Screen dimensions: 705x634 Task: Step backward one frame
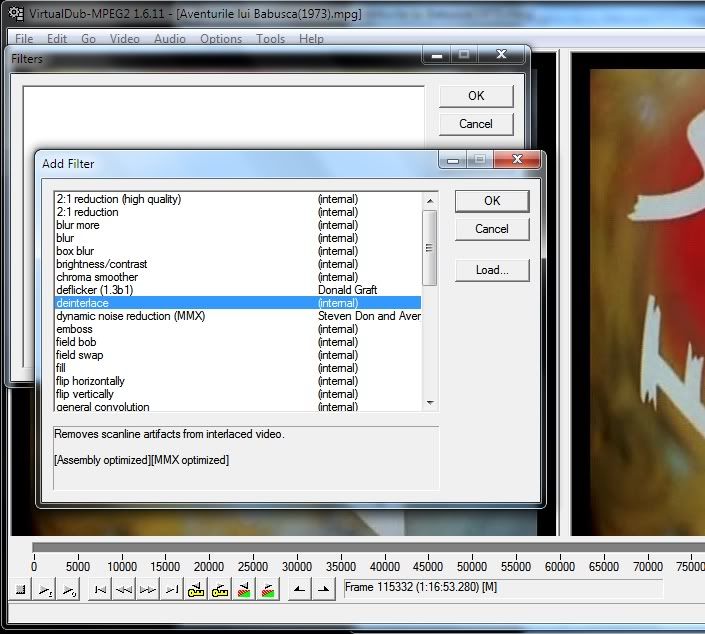(x=123, y=591)
